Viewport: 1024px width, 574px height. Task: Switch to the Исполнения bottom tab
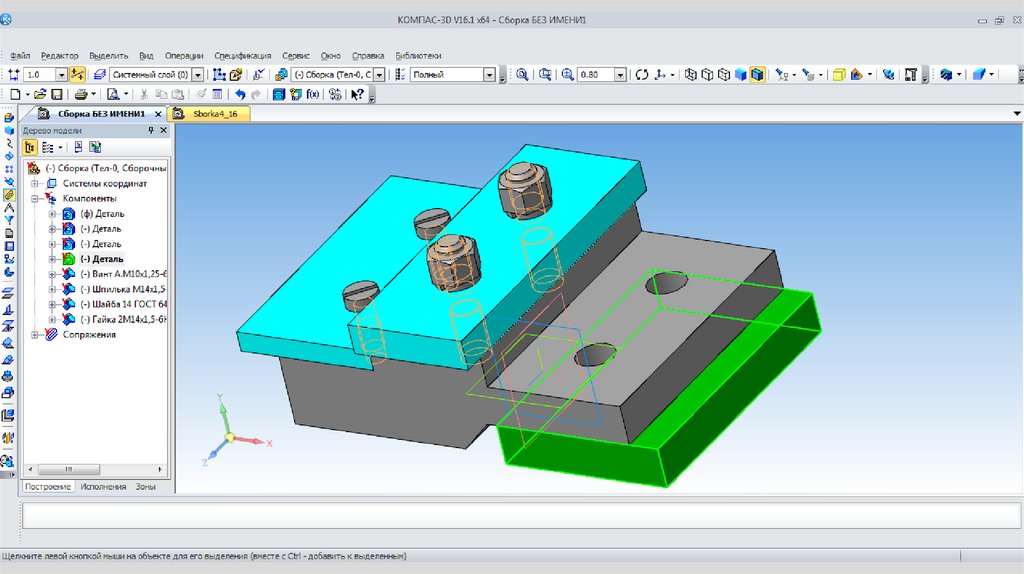pyautogui.click(x=104, y=486)
